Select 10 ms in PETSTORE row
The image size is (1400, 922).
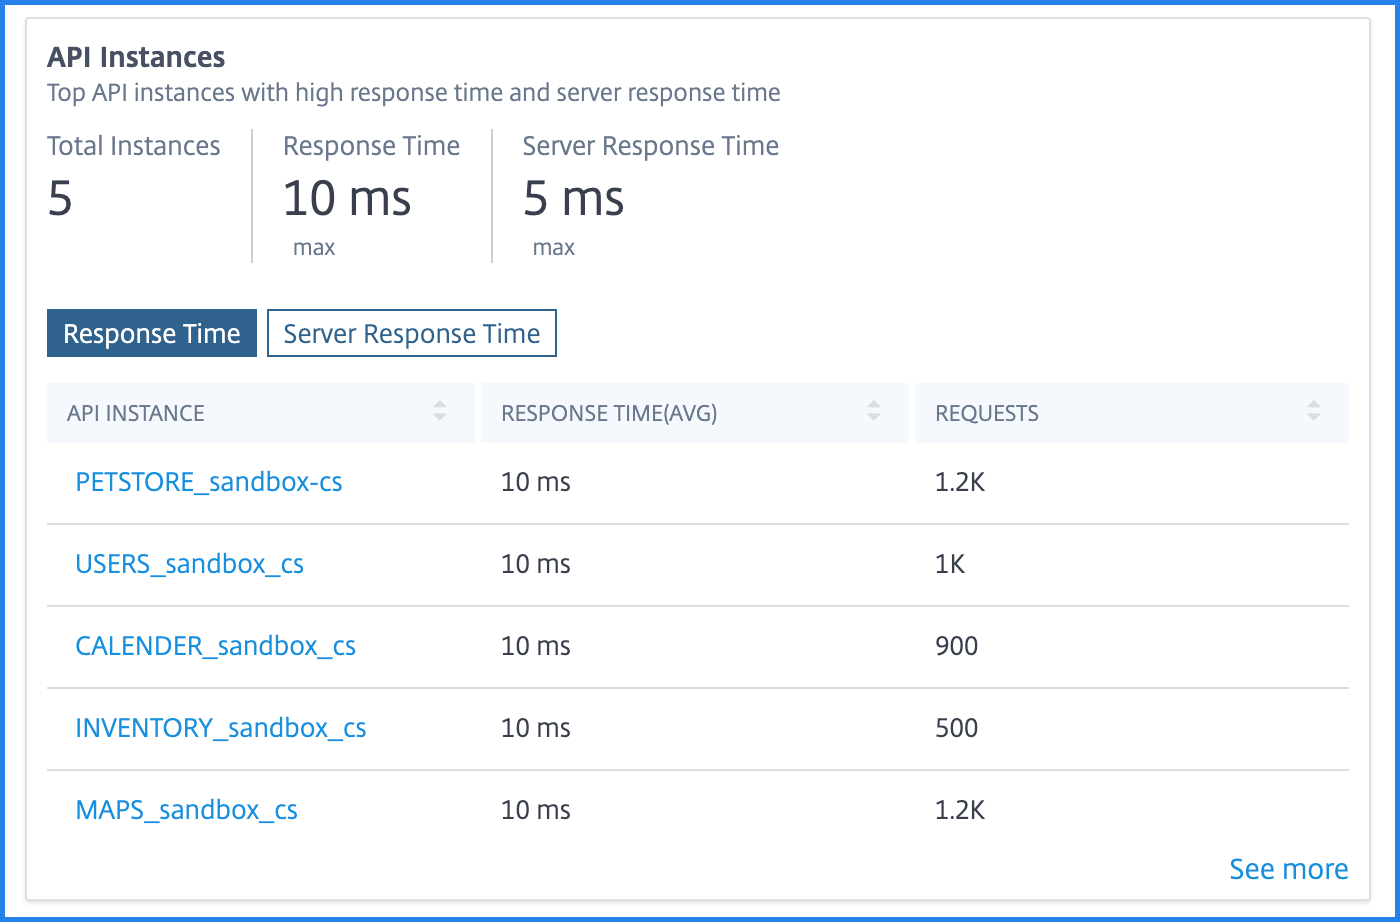click(x=536, y=482)
